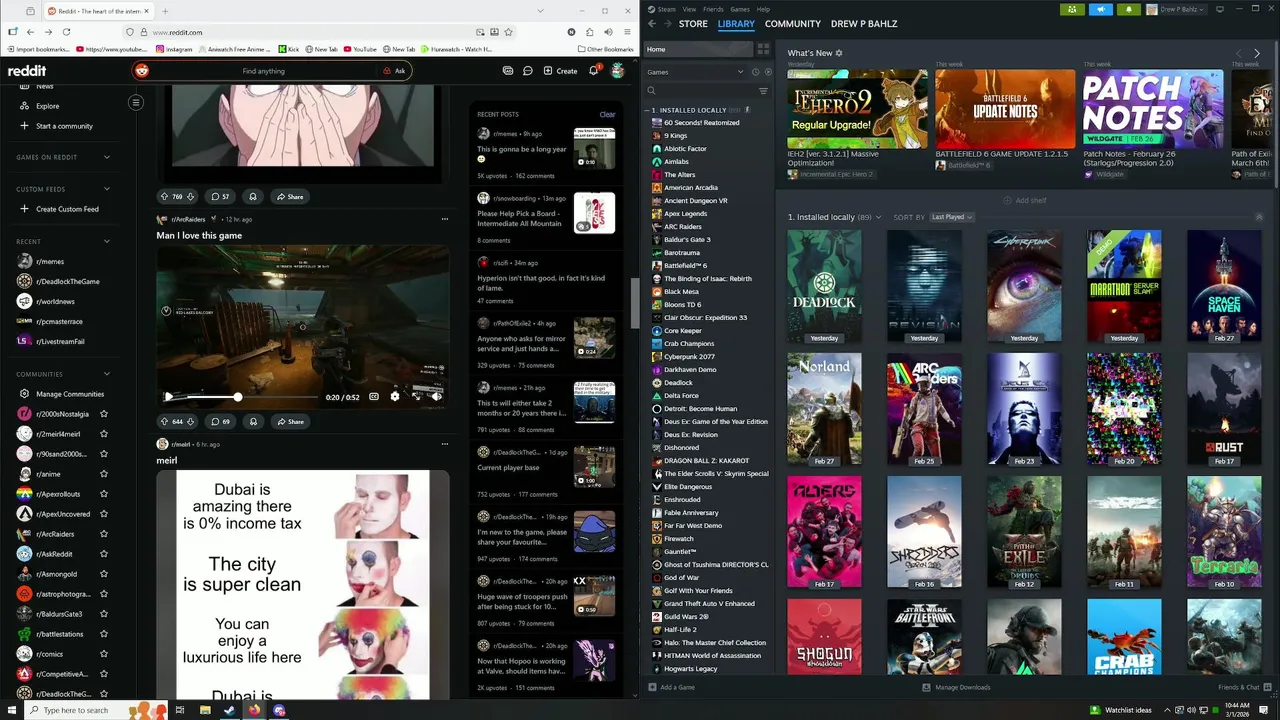Screen dimensions: 1280x720
Task: Collapse Reddit left navigation sidebar
Action: 136,102
